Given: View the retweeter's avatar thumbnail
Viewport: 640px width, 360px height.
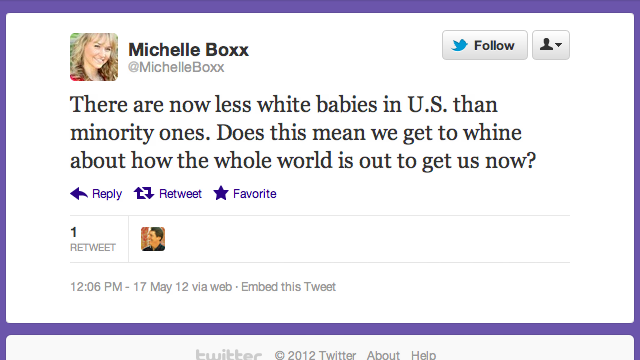Looking at the screenshot, I should point(153,239).
